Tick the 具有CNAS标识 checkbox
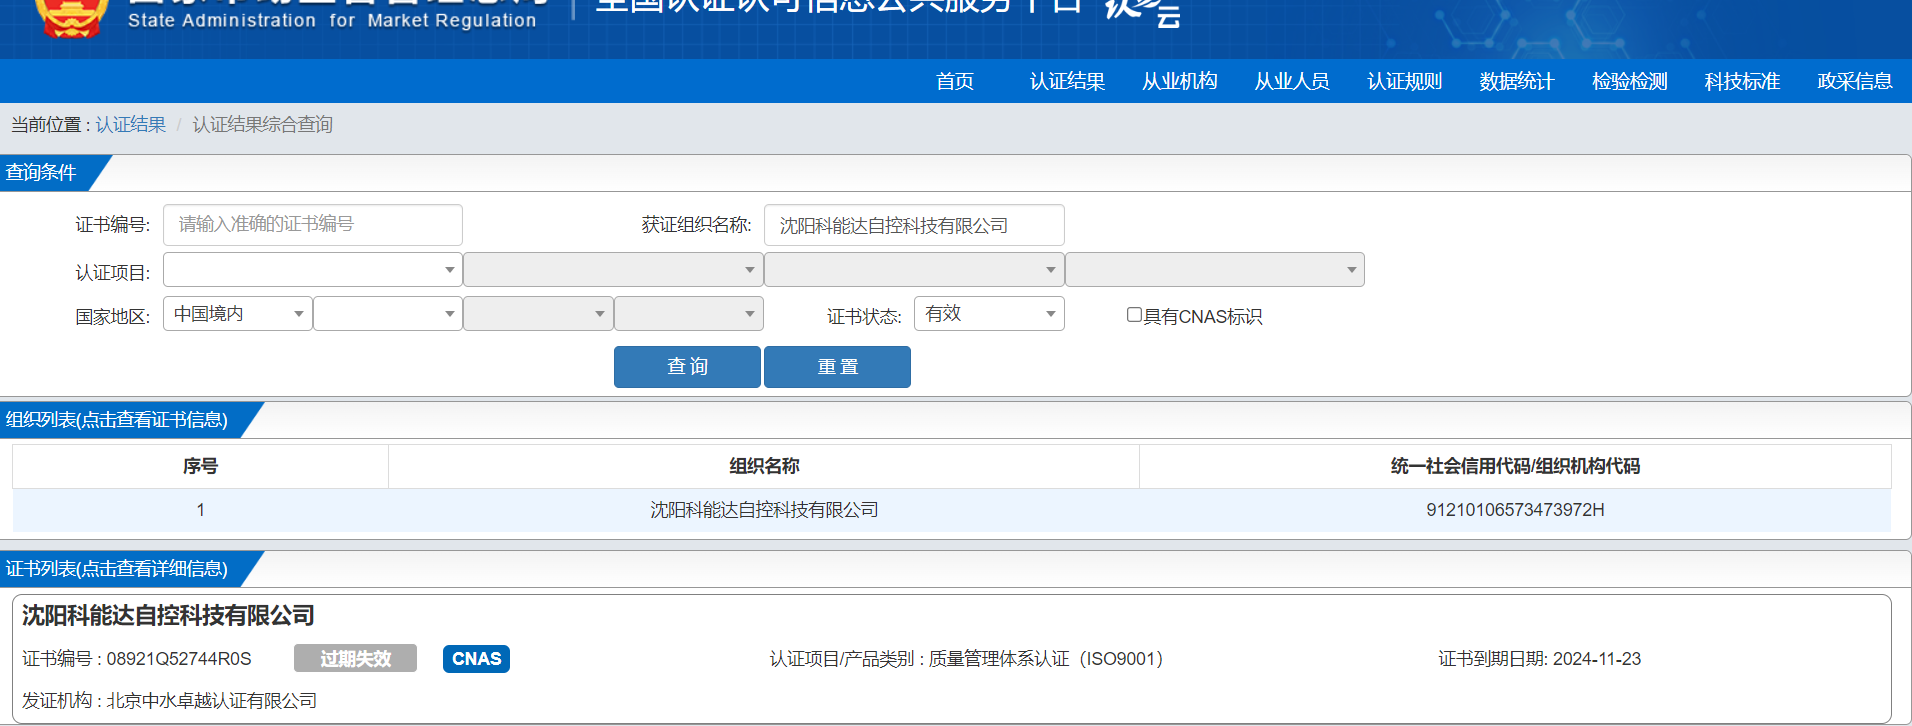Screen dimensions: 1912x726 tap(1134, 315)
